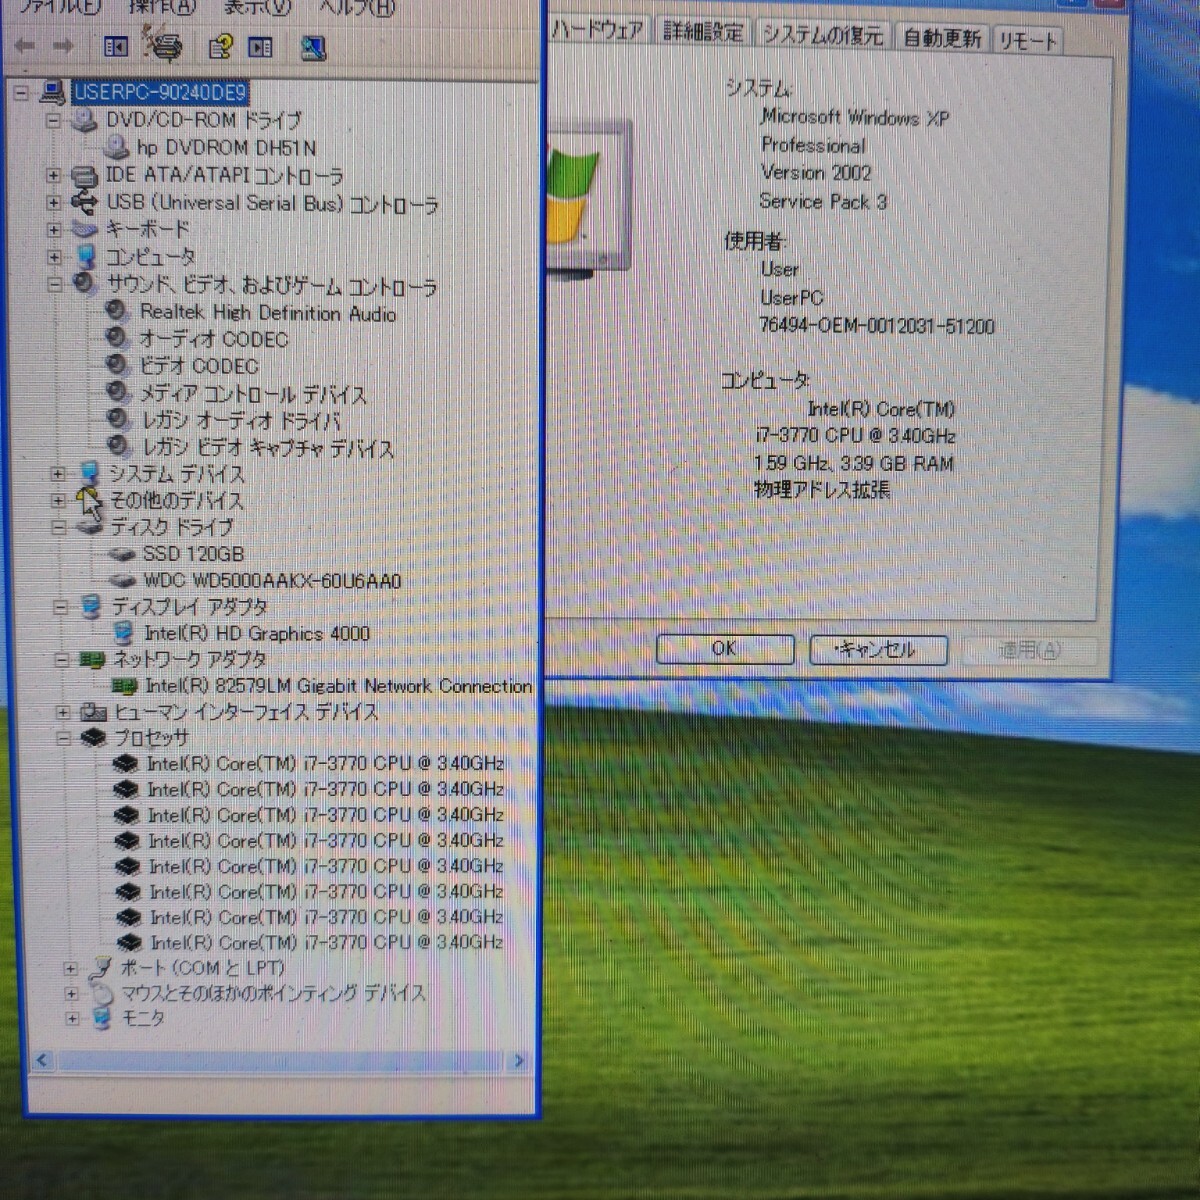Collapse the ネットワーク アダプタ category
Image resolution: width=1200 pixels, height=1200 pixels.
[61, 660]
